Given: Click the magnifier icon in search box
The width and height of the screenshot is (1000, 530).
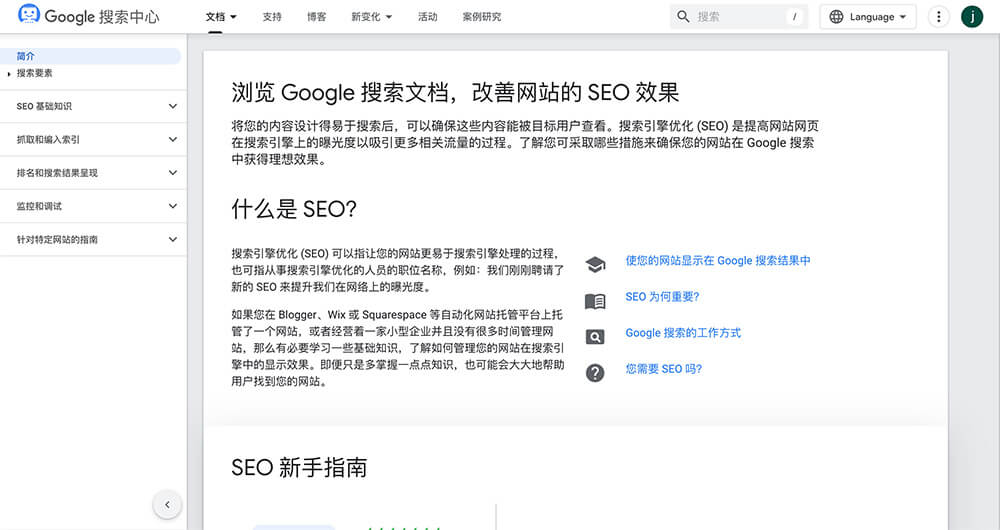Looking at the screenshot, I should click(x=683, y=17).
